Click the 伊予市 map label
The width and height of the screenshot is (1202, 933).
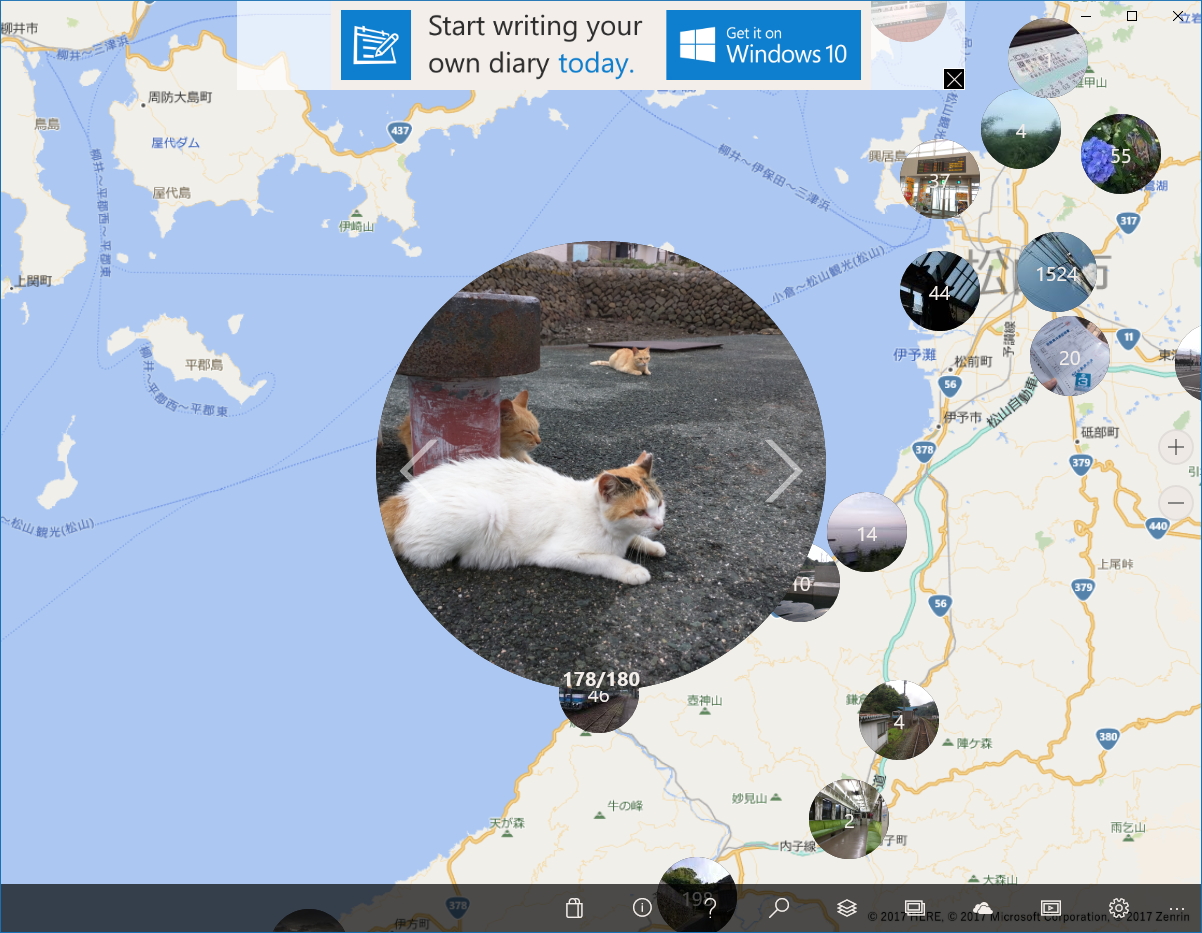tap(961, 416)
